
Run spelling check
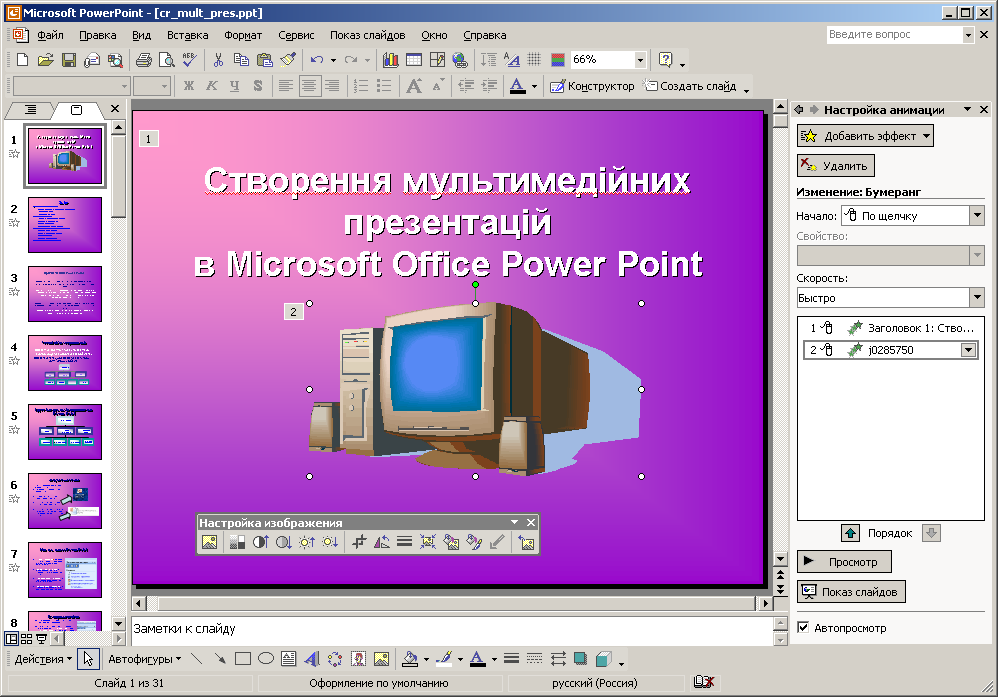click(190, 60)
